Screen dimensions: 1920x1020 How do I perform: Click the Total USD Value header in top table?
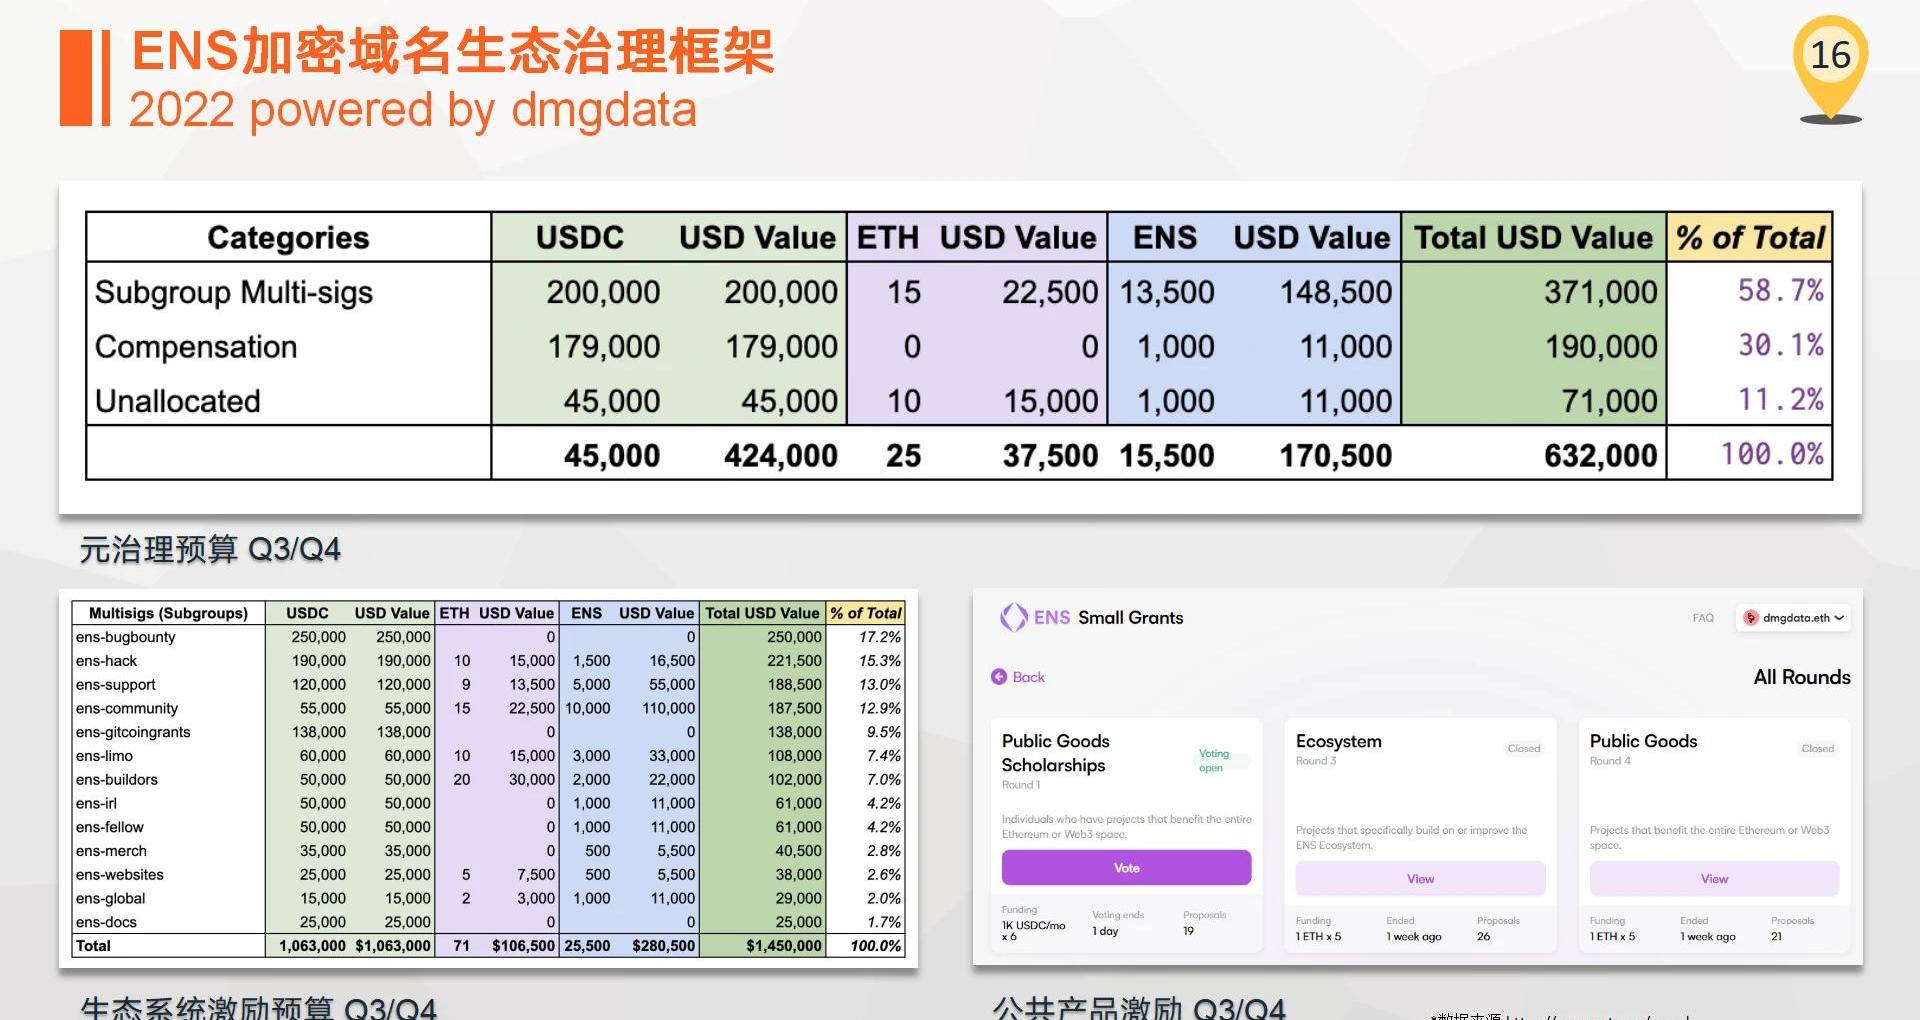tap(1533, 238)
